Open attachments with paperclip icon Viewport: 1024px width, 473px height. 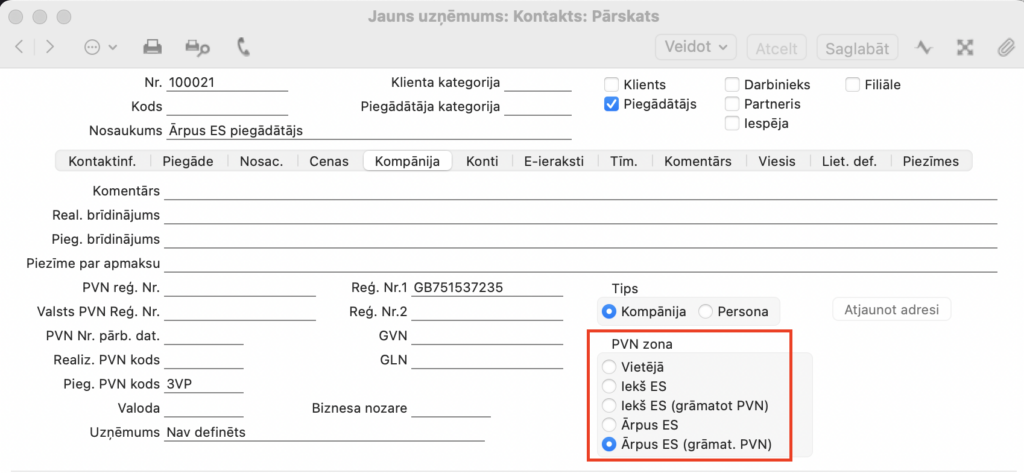(x=1004, y=47)
